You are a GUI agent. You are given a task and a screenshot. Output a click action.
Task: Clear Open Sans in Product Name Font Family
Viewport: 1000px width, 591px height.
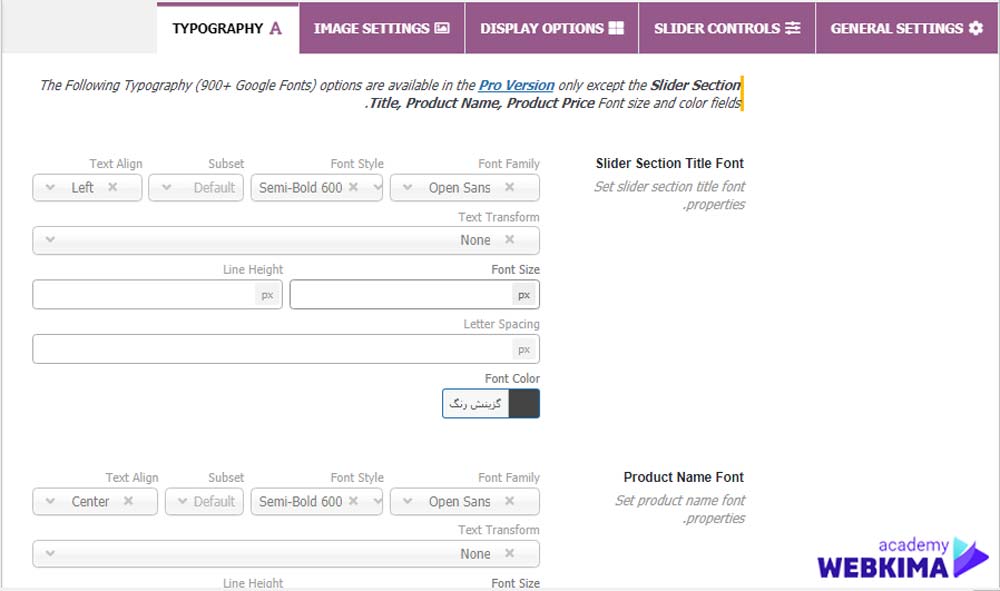(x=509, y=501)
